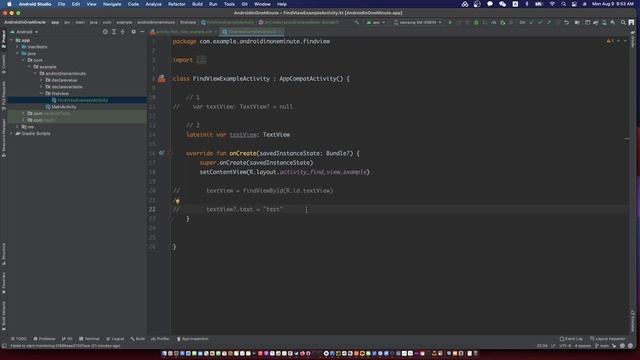Viewport: 640px width, 360px height.
Task: Click the Debug app bug icon
Action: 476,22
